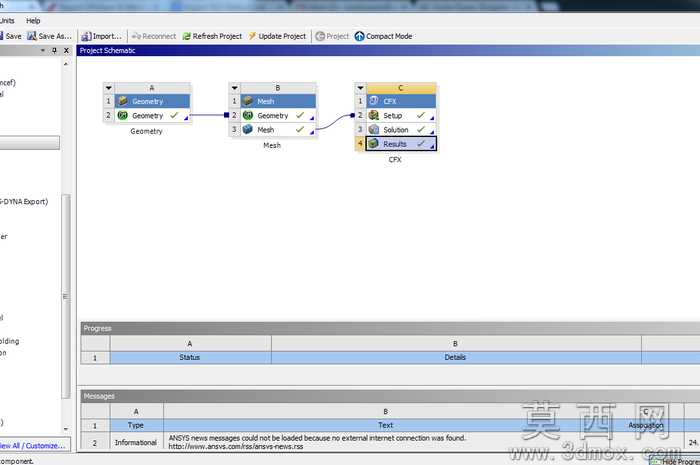Click the checkmark status of Solution cell
700x465 pixels.
tap(421, 129)
